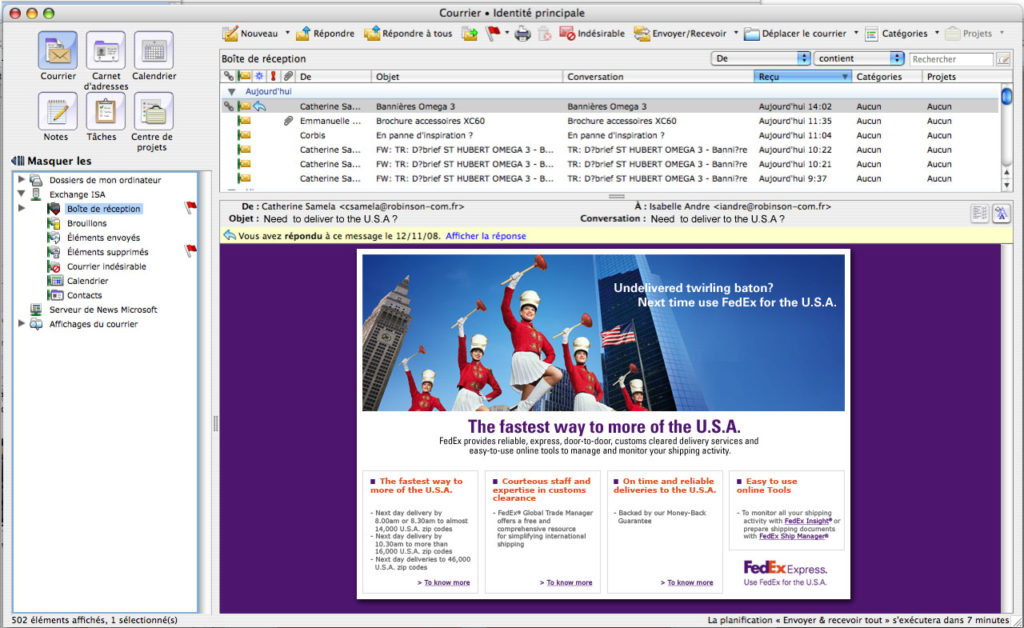Open the Brouillons folder
Screen dimensions: 1024x628
86,223
